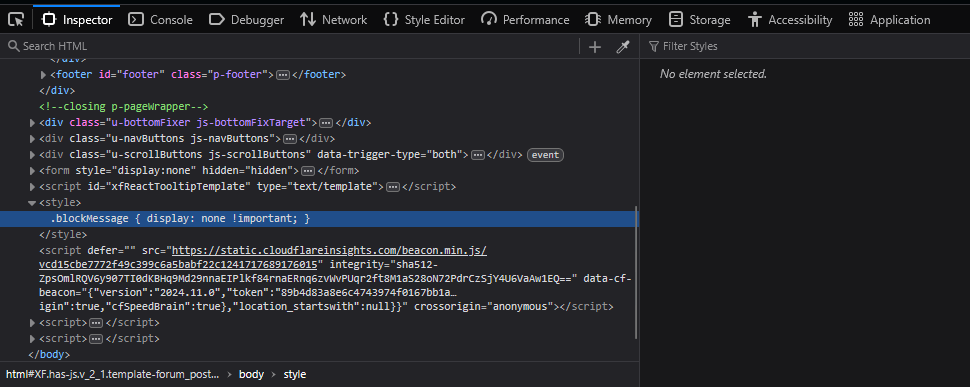Switch to the Performance tab
The width and height of the screenshot is (970, 387).
525,20
